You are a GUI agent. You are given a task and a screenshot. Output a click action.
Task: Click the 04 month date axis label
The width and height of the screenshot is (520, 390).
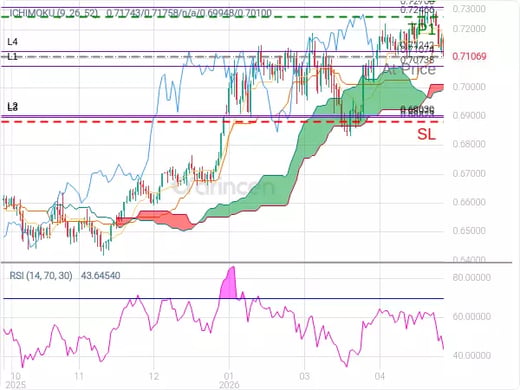click(x=380, y=376)
